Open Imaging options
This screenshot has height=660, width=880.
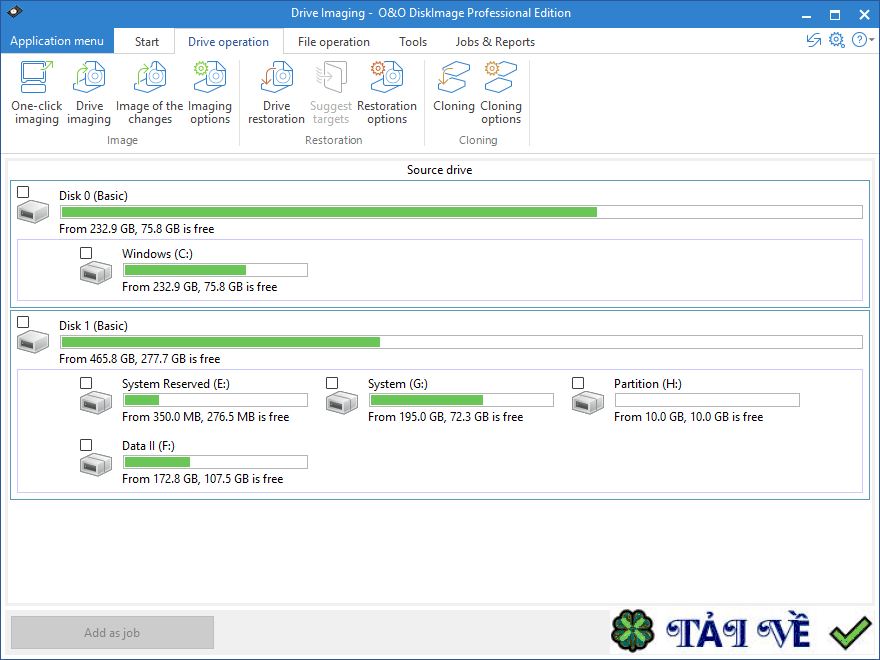click(x=210, y=93)
